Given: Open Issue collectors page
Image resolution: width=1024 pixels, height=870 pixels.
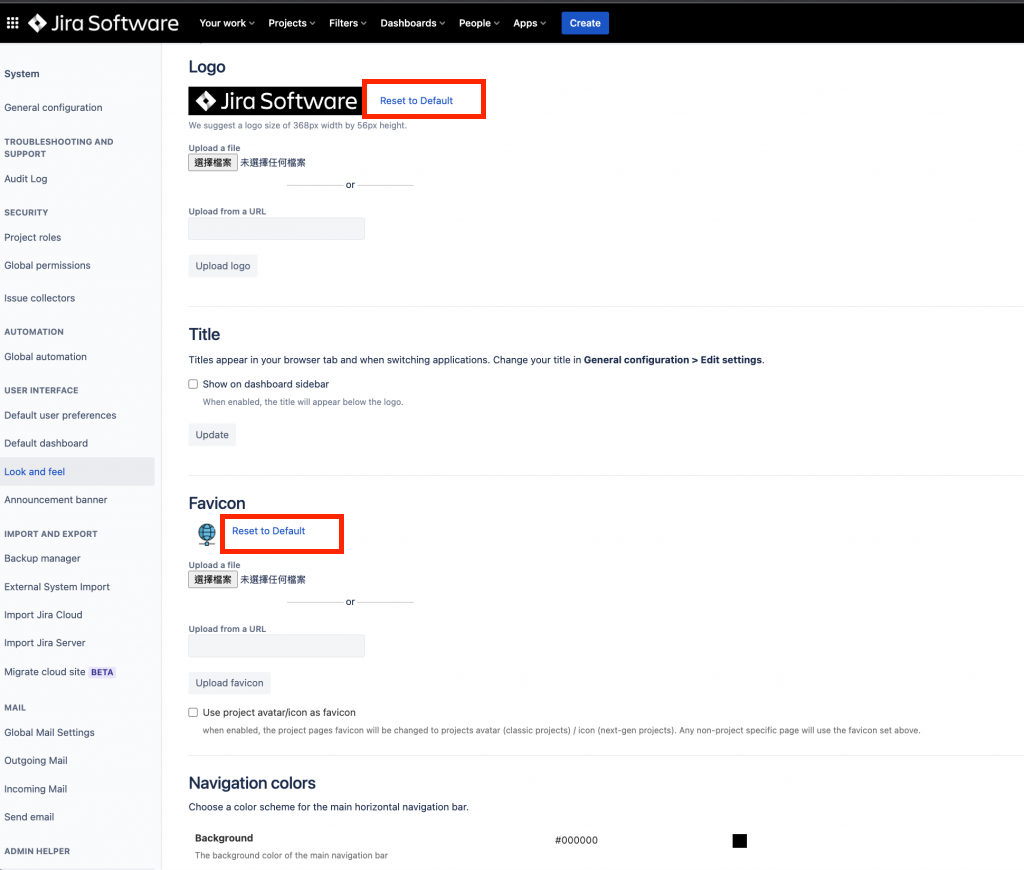Looking at the screenshot, I should 39,298.
